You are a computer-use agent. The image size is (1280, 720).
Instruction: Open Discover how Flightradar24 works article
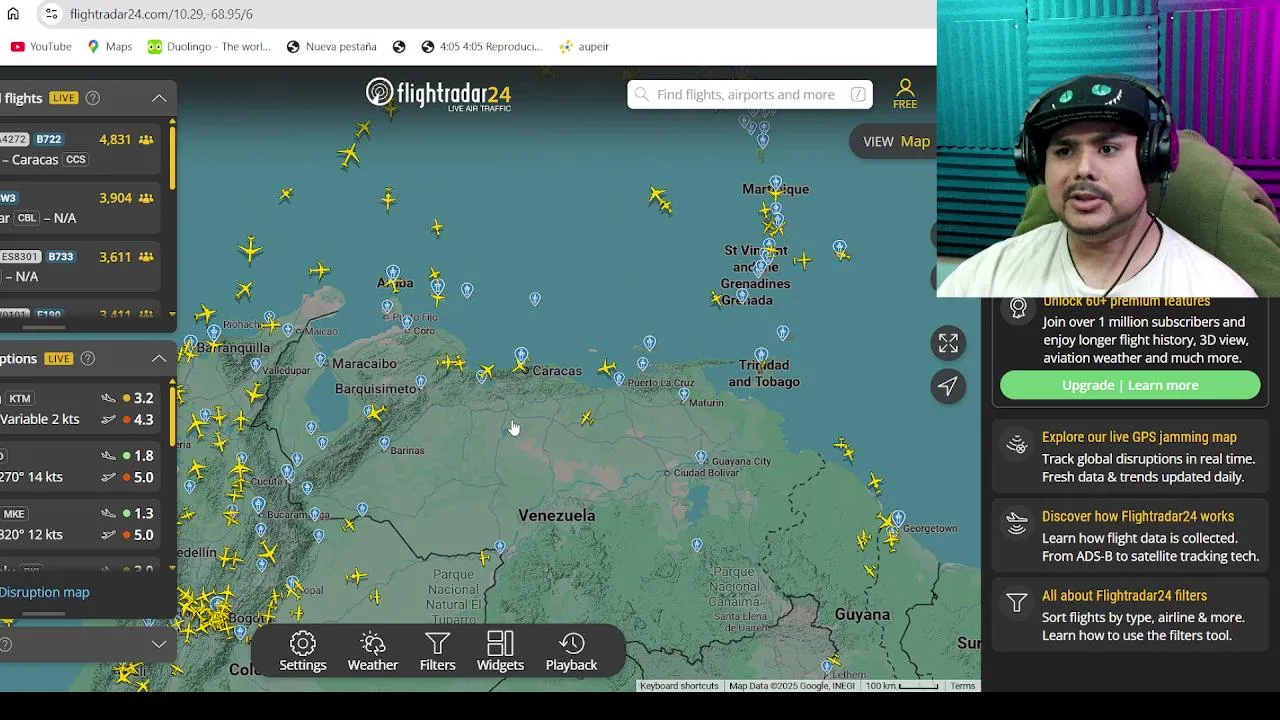coord(1138,516)
